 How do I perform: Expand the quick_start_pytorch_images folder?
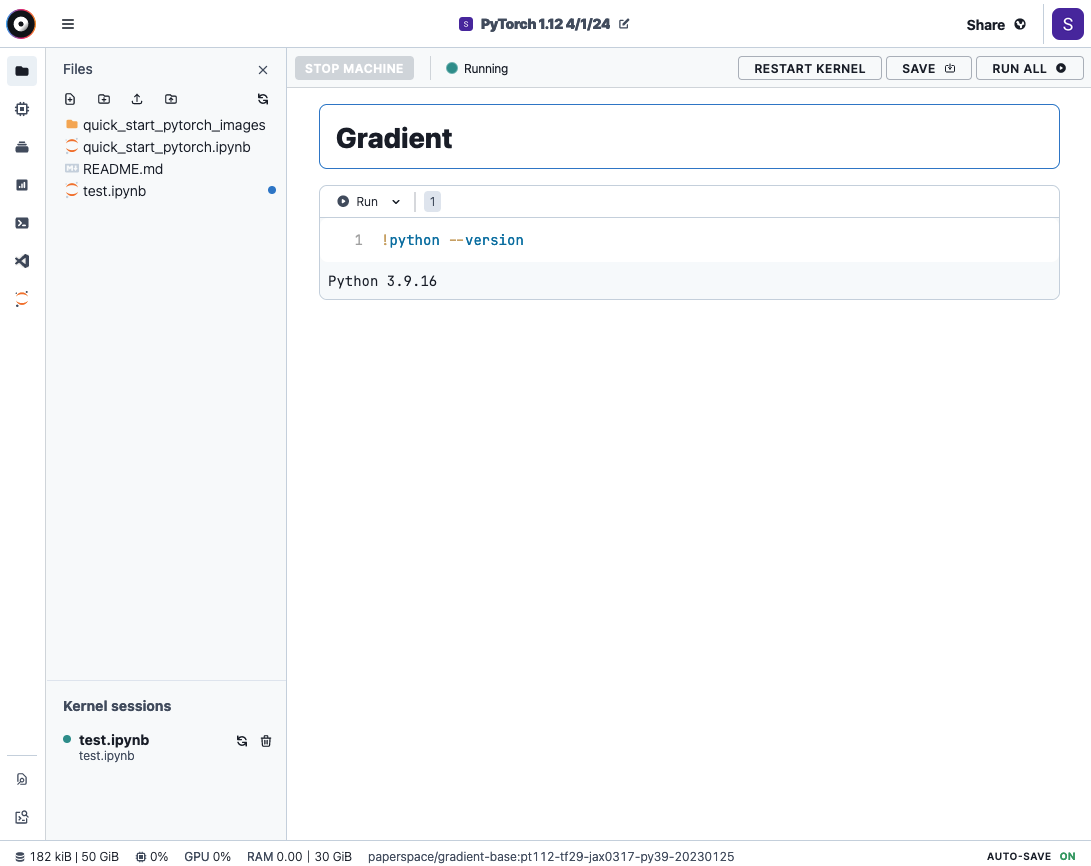point(174,125)
